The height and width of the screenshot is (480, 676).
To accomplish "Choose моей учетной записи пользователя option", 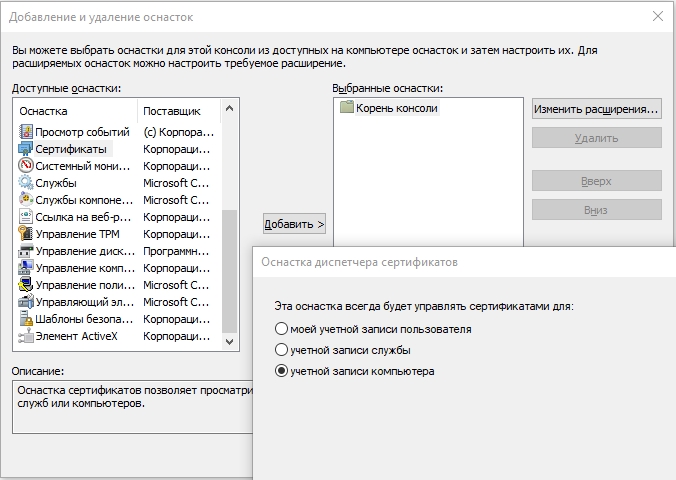I will pos(281,329).
